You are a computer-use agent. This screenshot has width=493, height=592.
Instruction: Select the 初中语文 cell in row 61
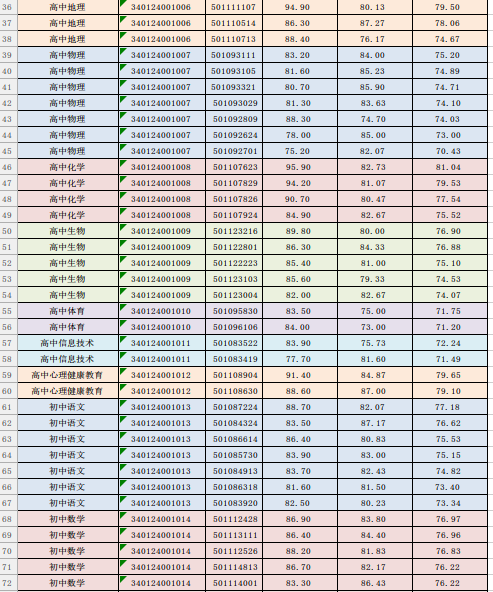click(68, 407)
